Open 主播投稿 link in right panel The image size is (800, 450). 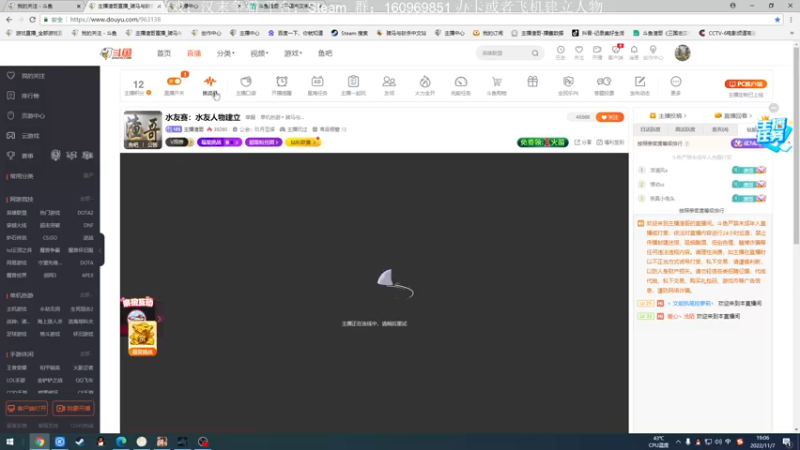(668, 116)
